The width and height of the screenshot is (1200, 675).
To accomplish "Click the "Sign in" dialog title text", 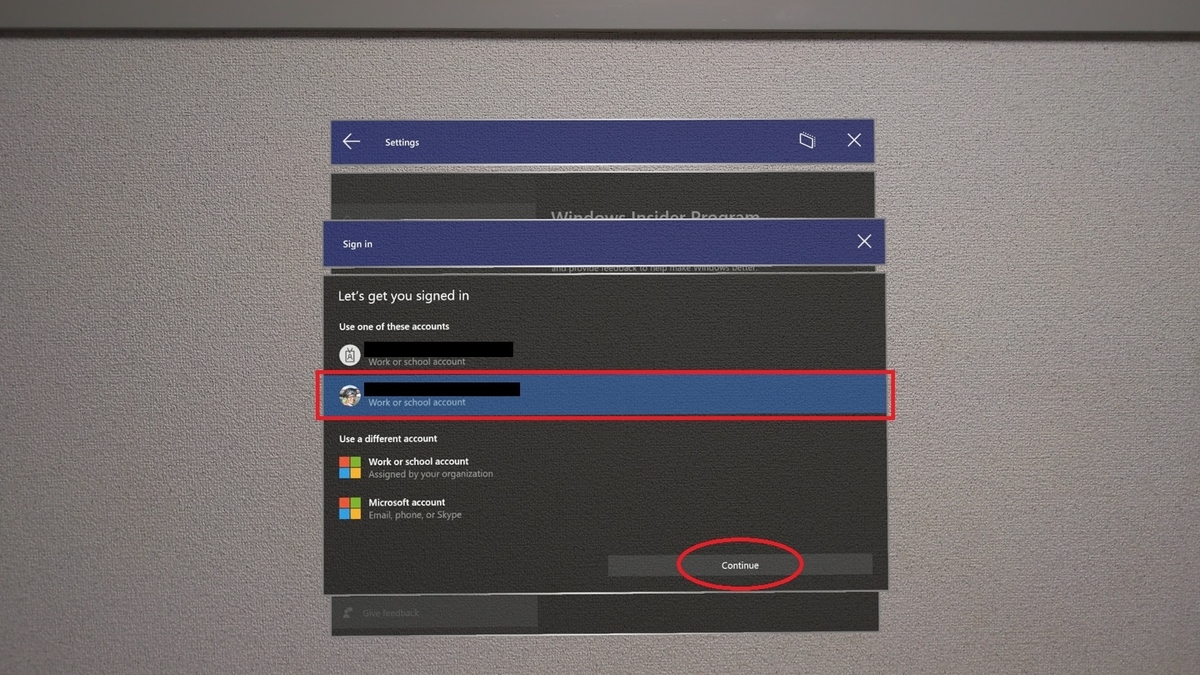I will point(357,244).
